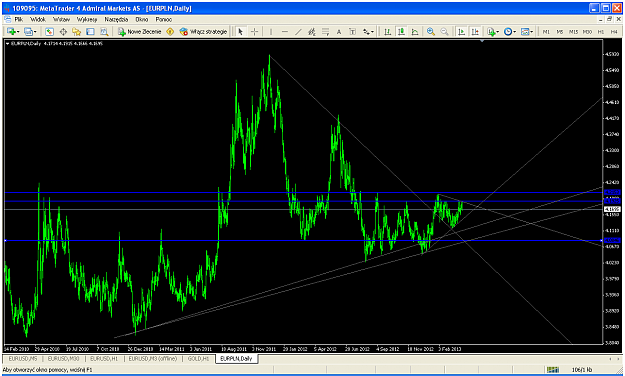Image resolution: width=625 pixels, height=376 pixels.
Task: Click the Włącz strategie button
Action: [x=203, y=31]
